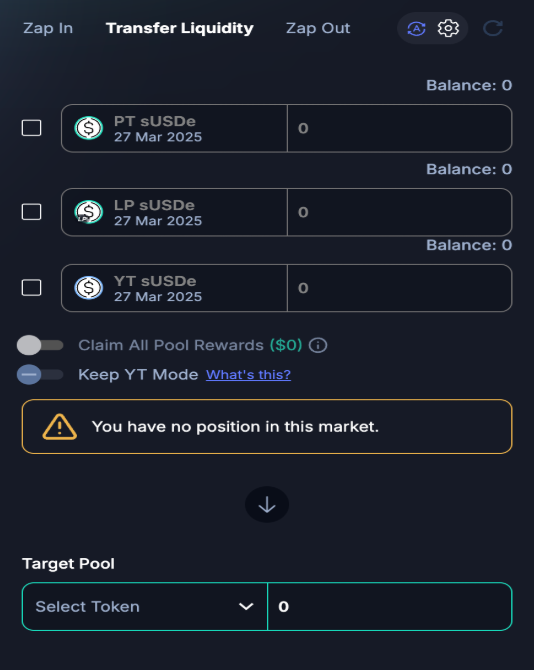The image size is (534, 670).
Task: Switch to the Zap Out tab
Action: pyautogui.click(x=318, y=28)
